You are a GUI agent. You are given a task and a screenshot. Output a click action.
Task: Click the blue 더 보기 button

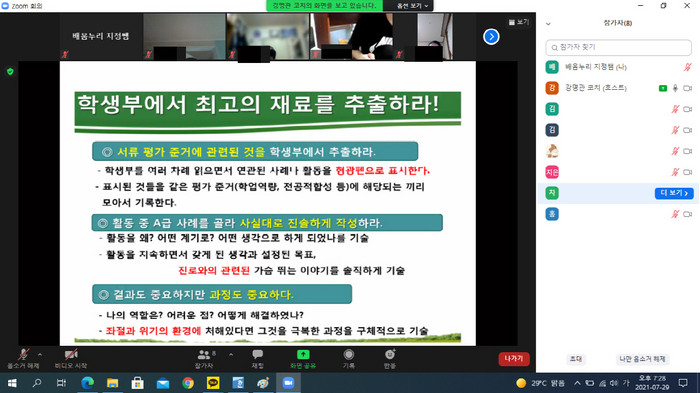click(674, 193)
